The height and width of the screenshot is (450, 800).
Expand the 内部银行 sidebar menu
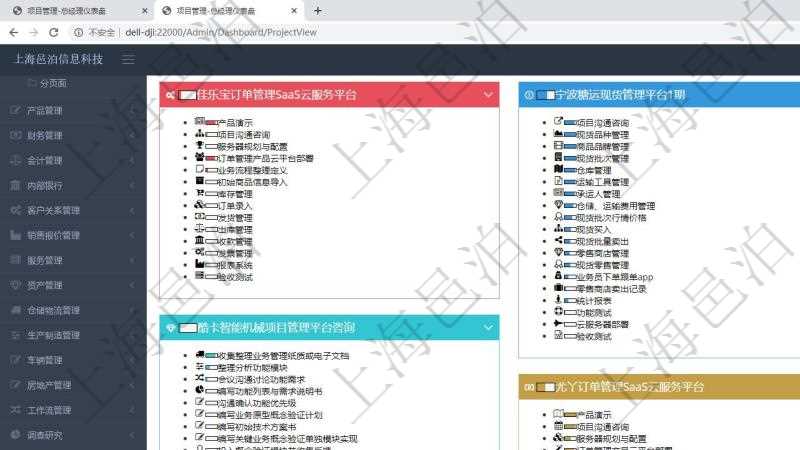68,185
